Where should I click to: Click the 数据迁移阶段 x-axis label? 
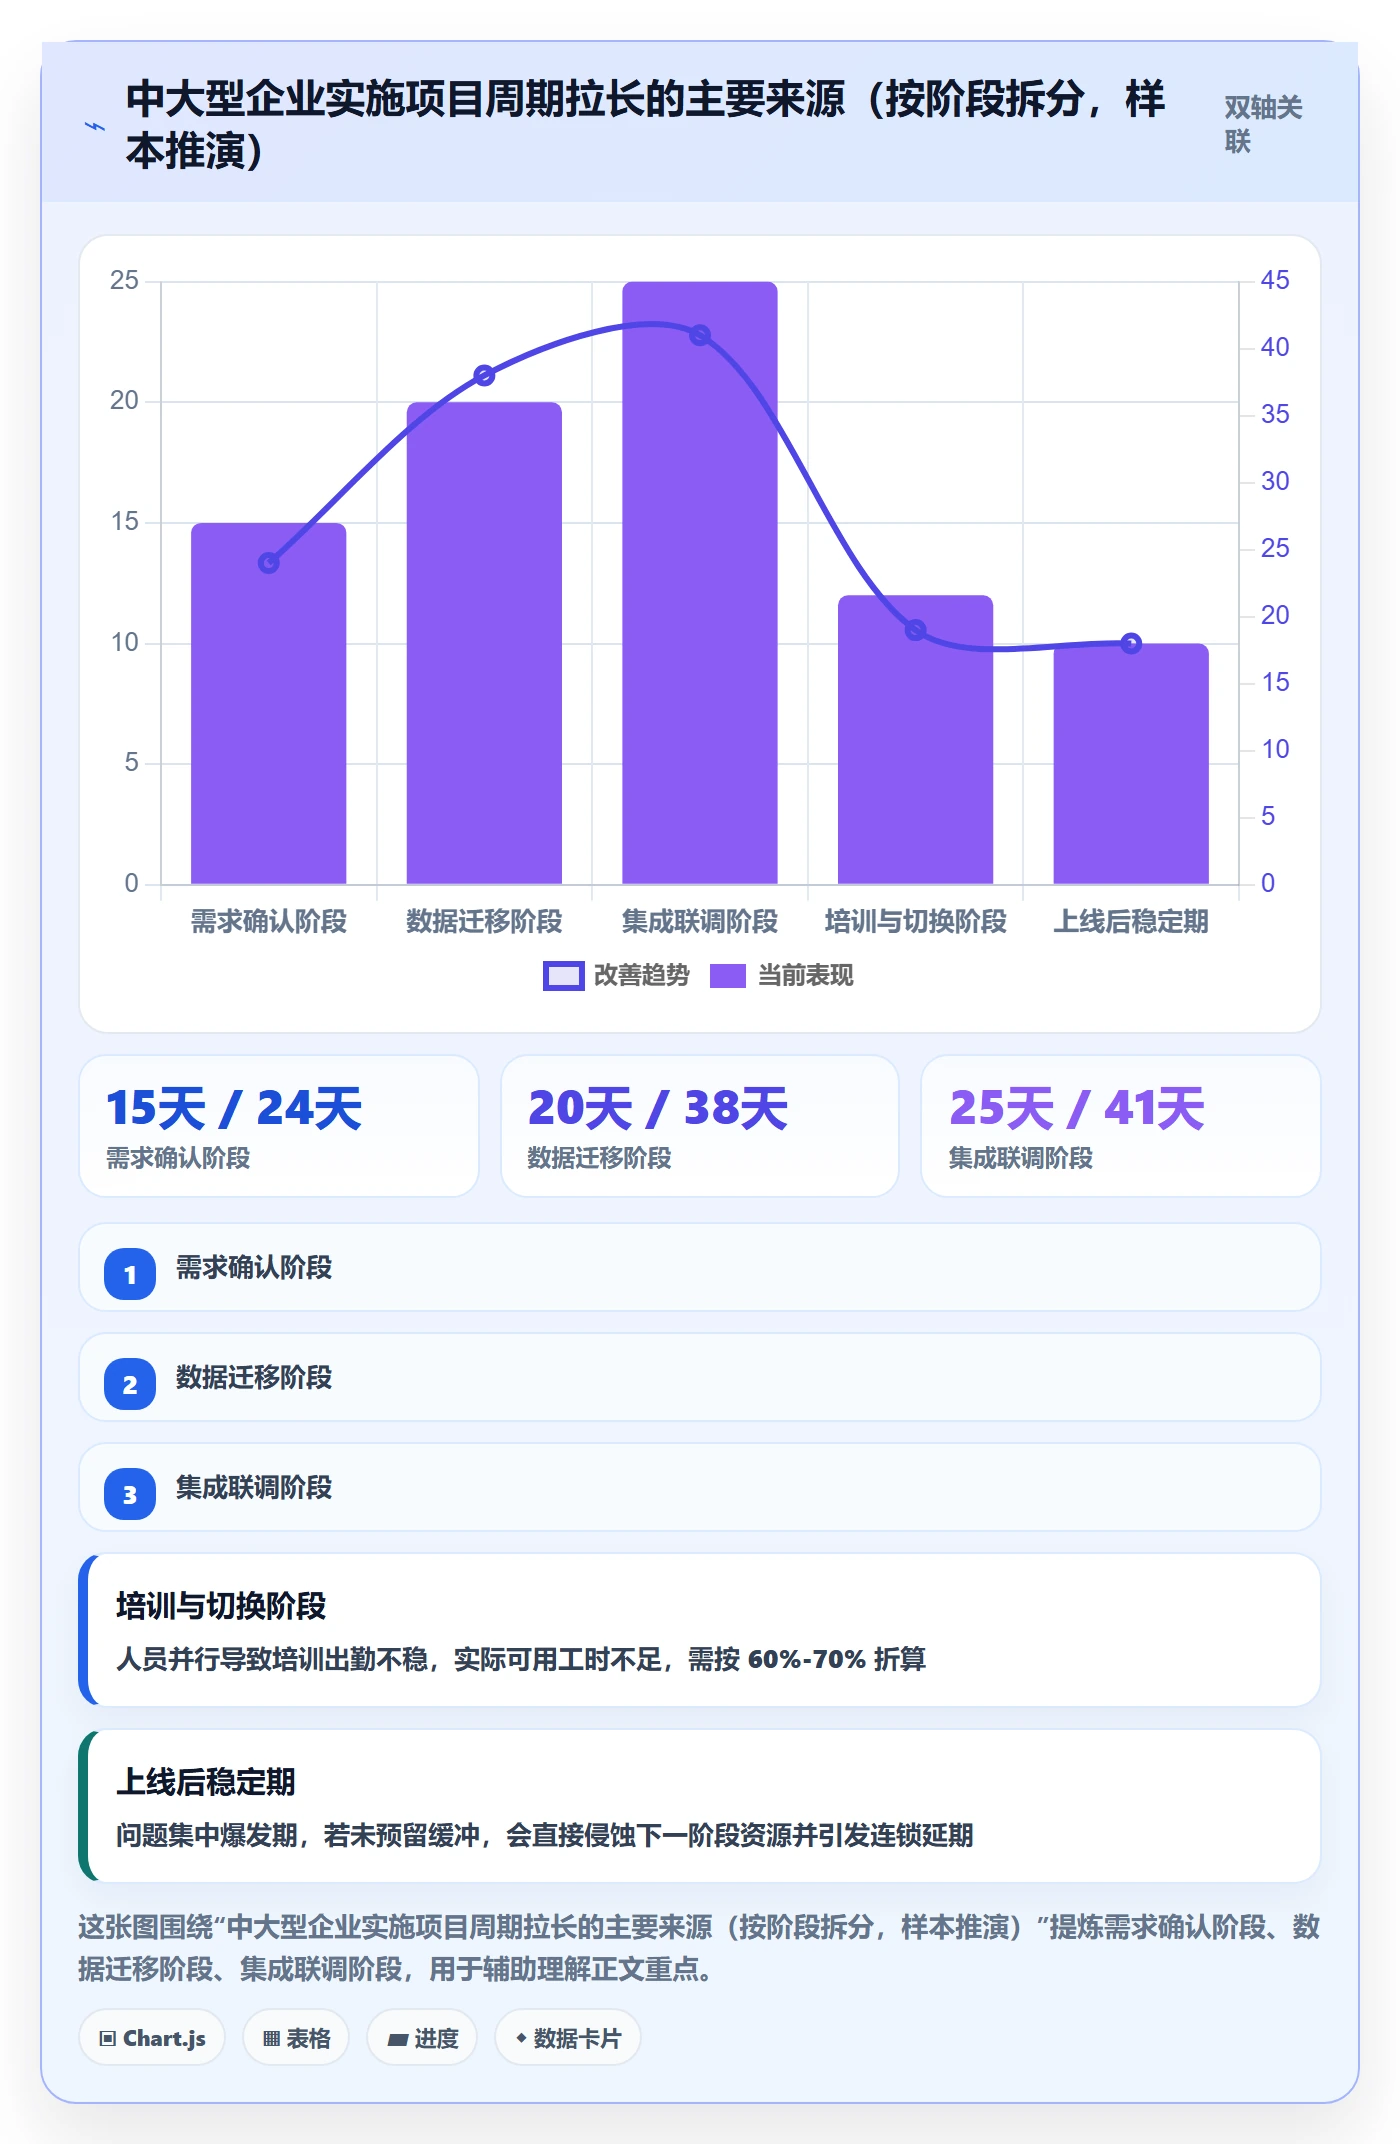(484, 921)
